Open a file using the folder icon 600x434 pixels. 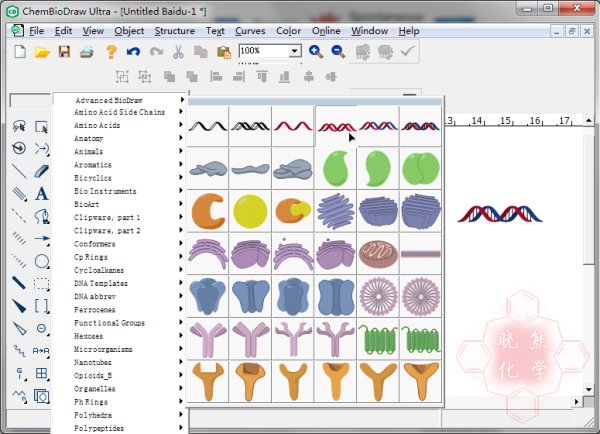pyautogui.click(x=42, y=51)
